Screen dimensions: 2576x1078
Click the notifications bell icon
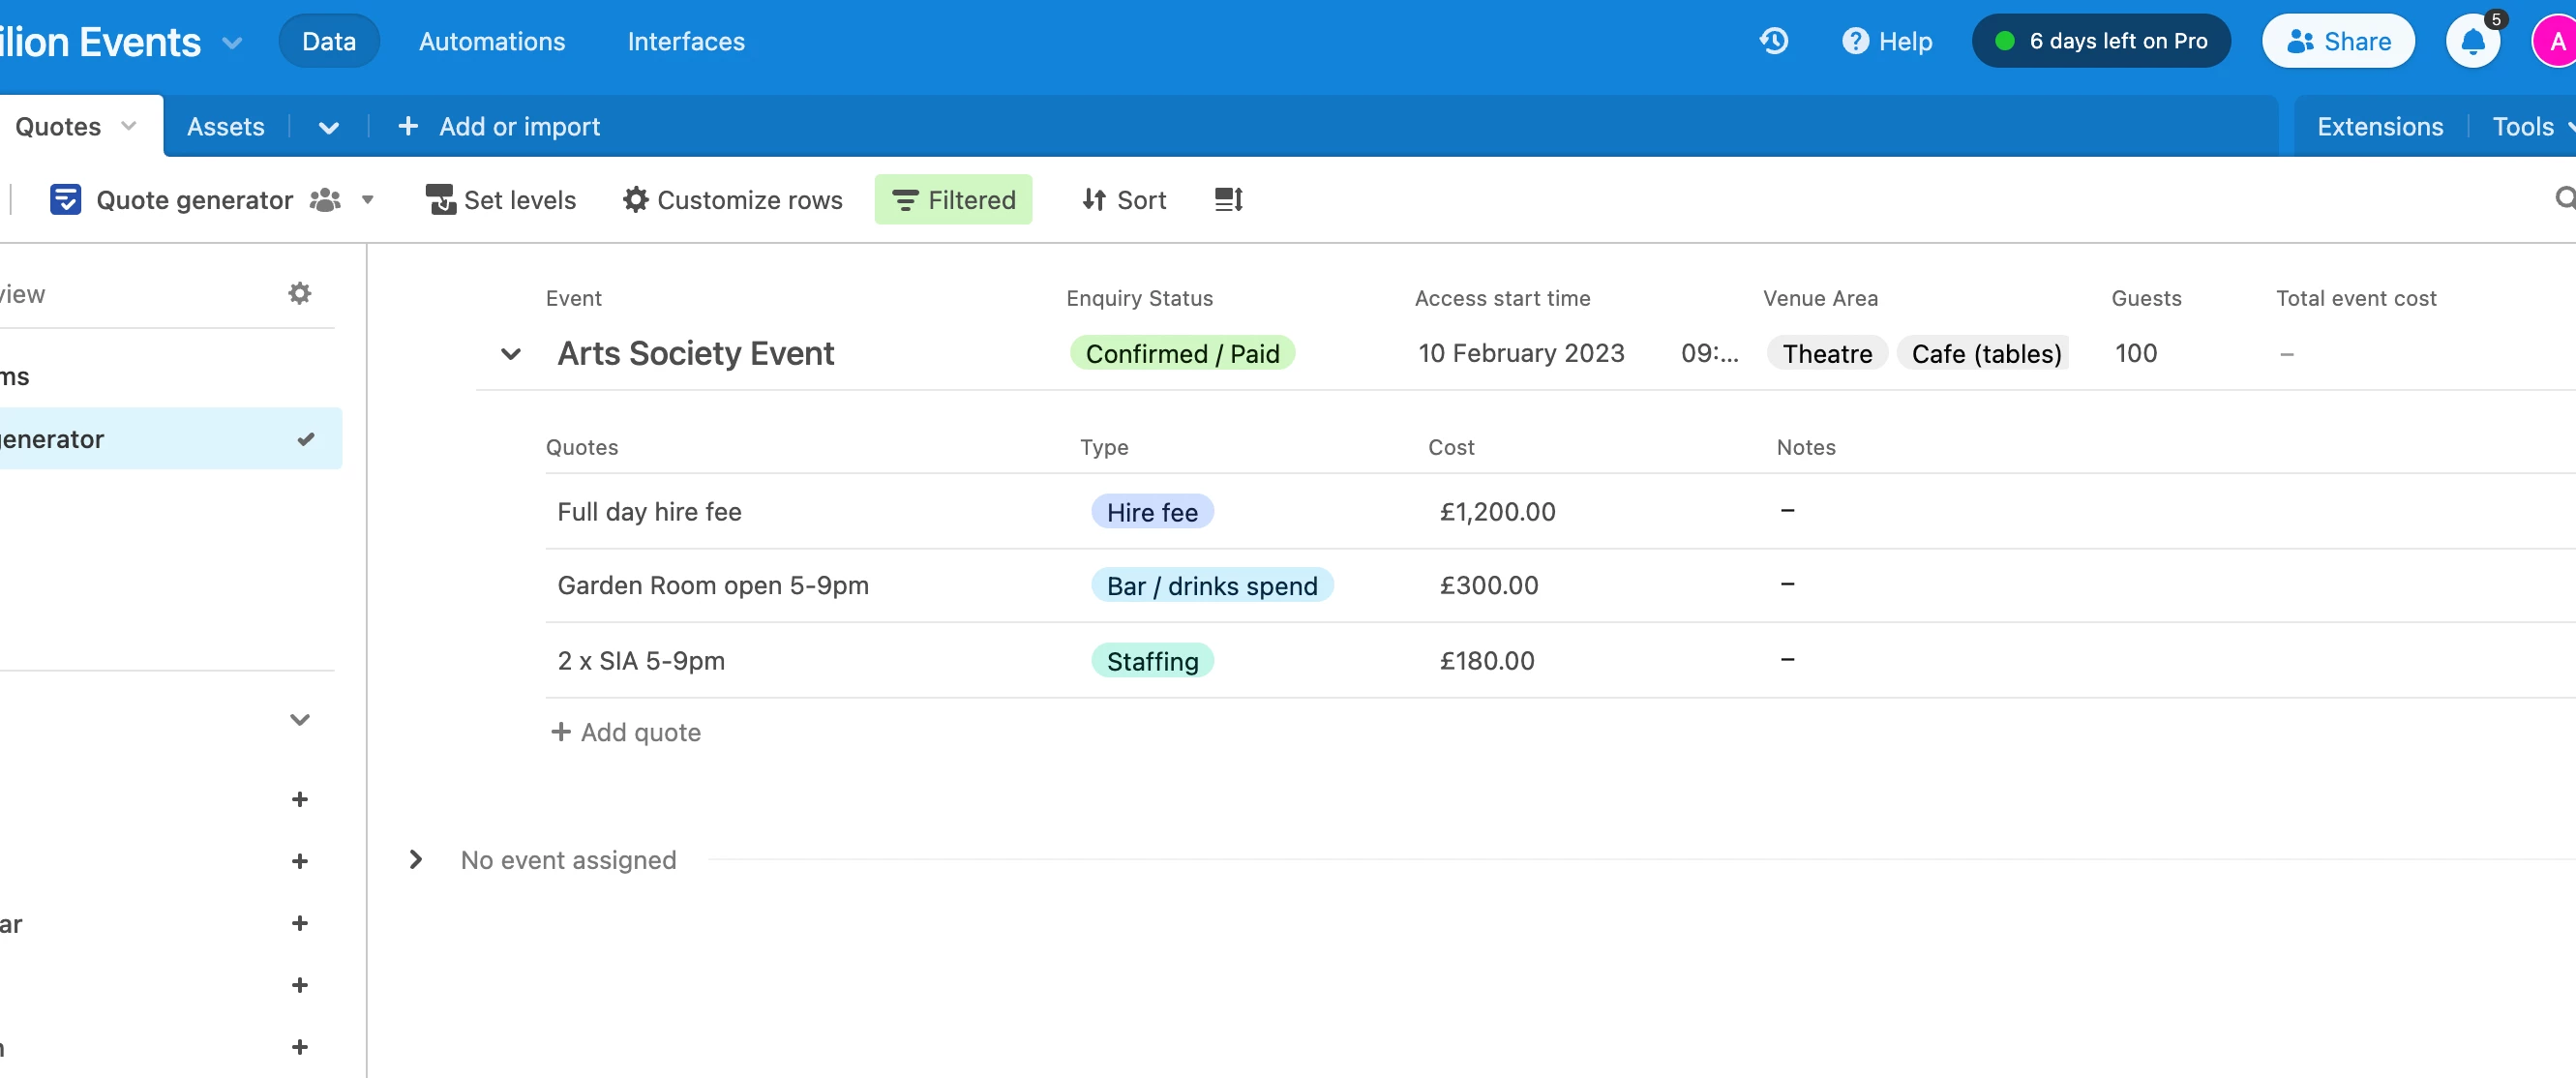pyautogui.click(x=2472, y=42)
